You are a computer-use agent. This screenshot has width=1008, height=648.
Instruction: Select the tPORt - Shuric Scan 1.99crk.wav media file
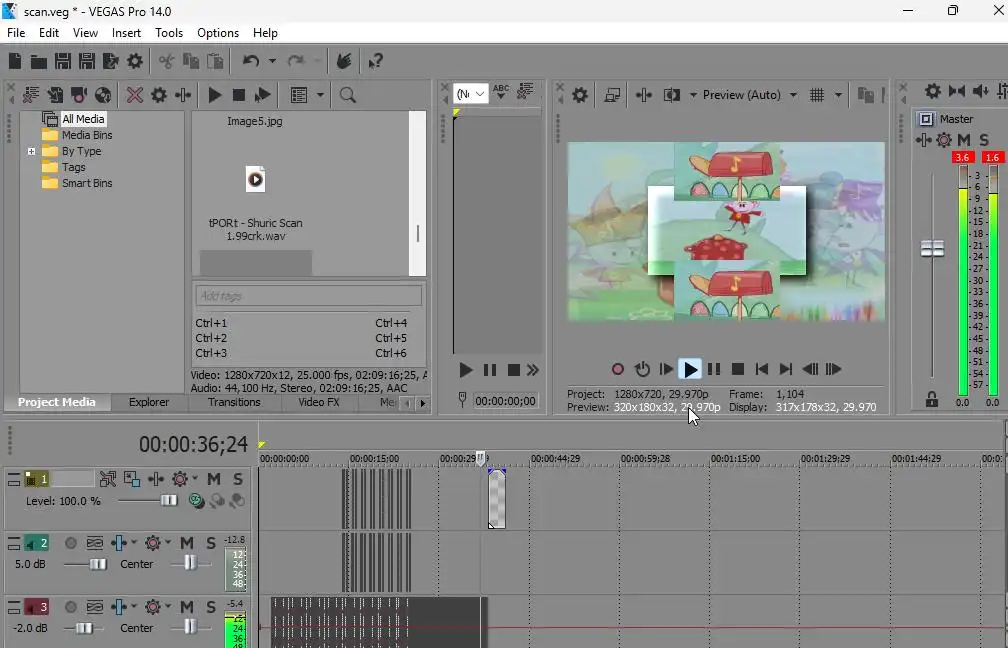tap(255, 204)
